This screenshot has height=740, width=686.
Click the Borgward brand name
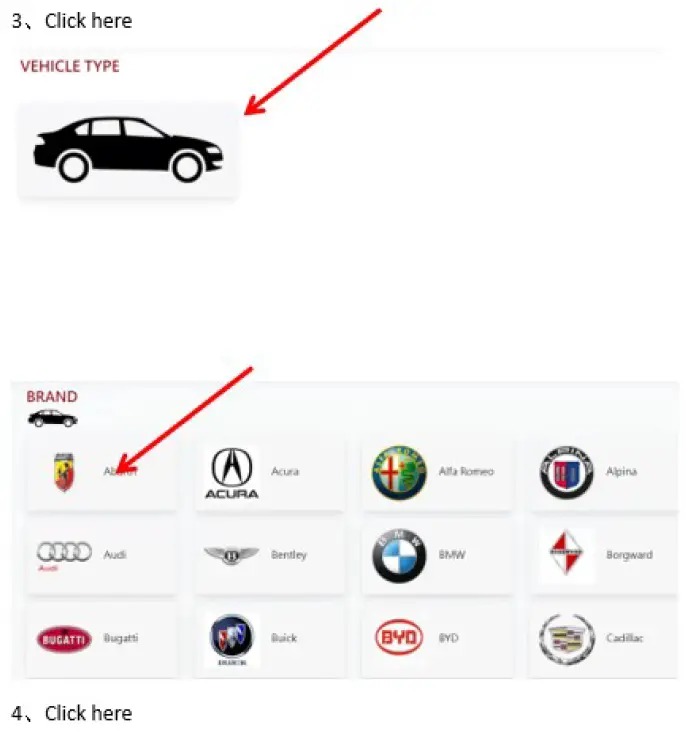point(629,555)
